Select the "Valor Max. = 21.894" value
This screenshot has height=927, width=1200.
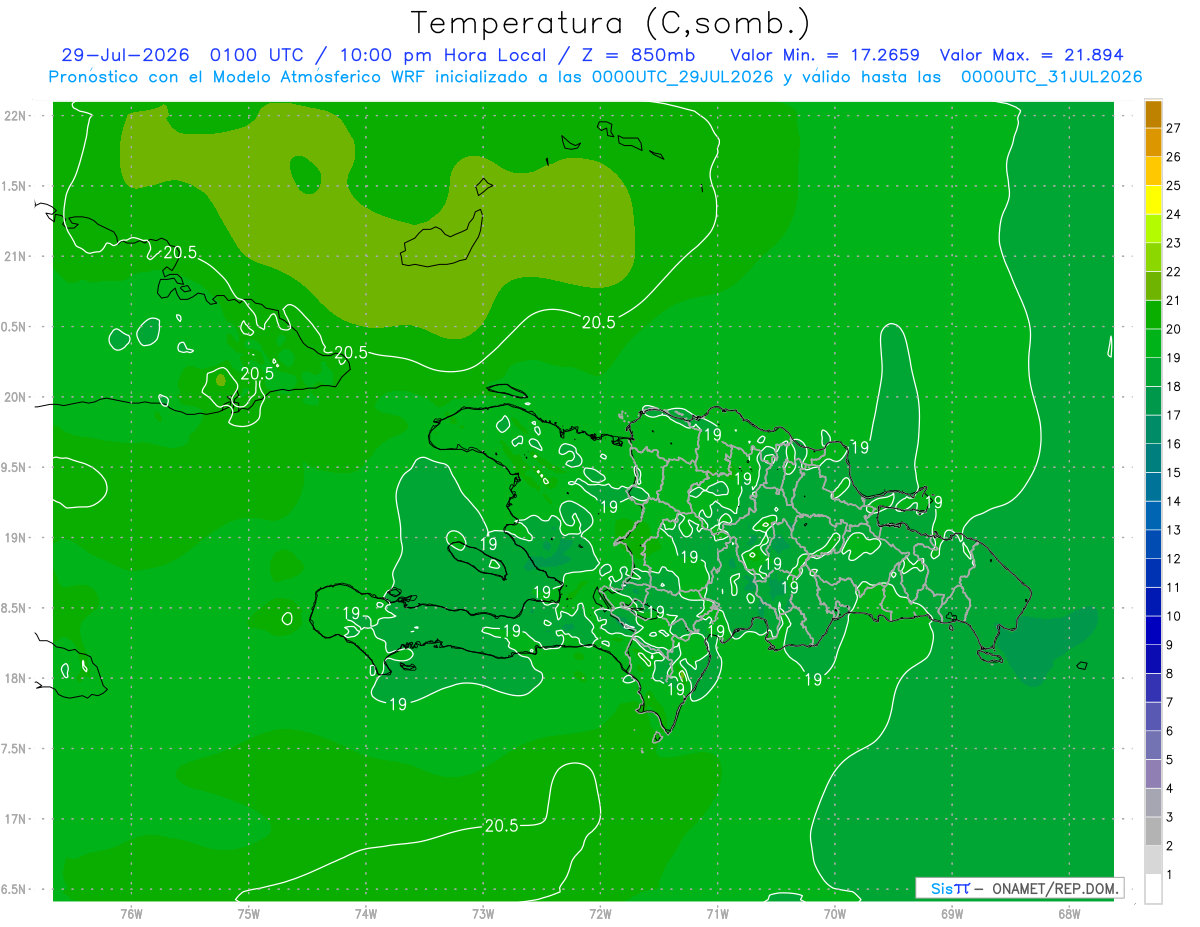click(1032, 55)
